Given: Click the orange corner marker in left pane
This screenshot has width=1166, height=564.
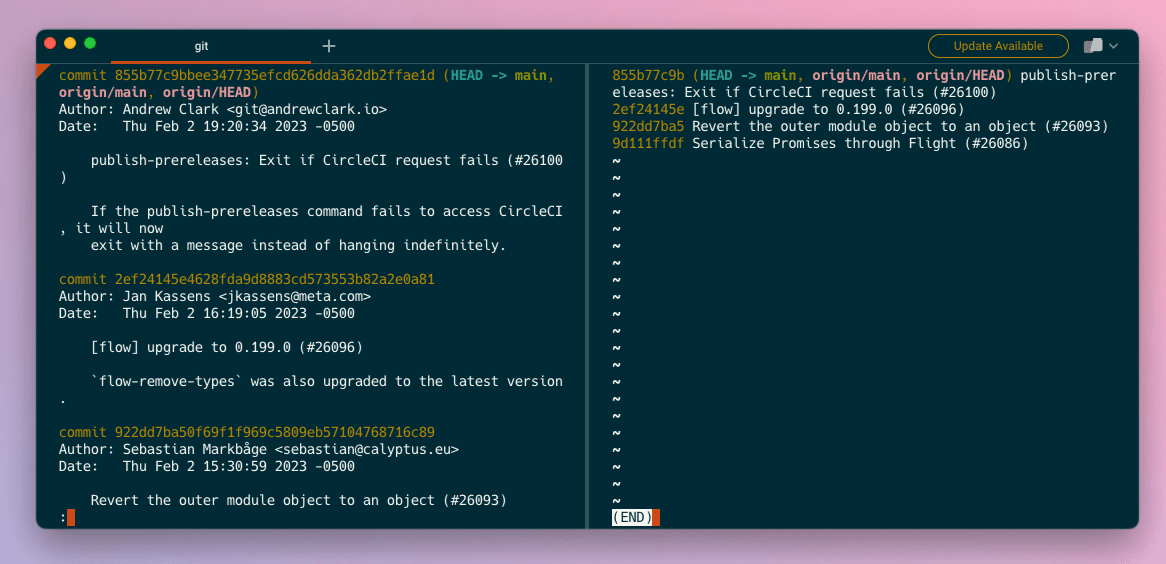Looking at the screenshot, I should [41, 69].
